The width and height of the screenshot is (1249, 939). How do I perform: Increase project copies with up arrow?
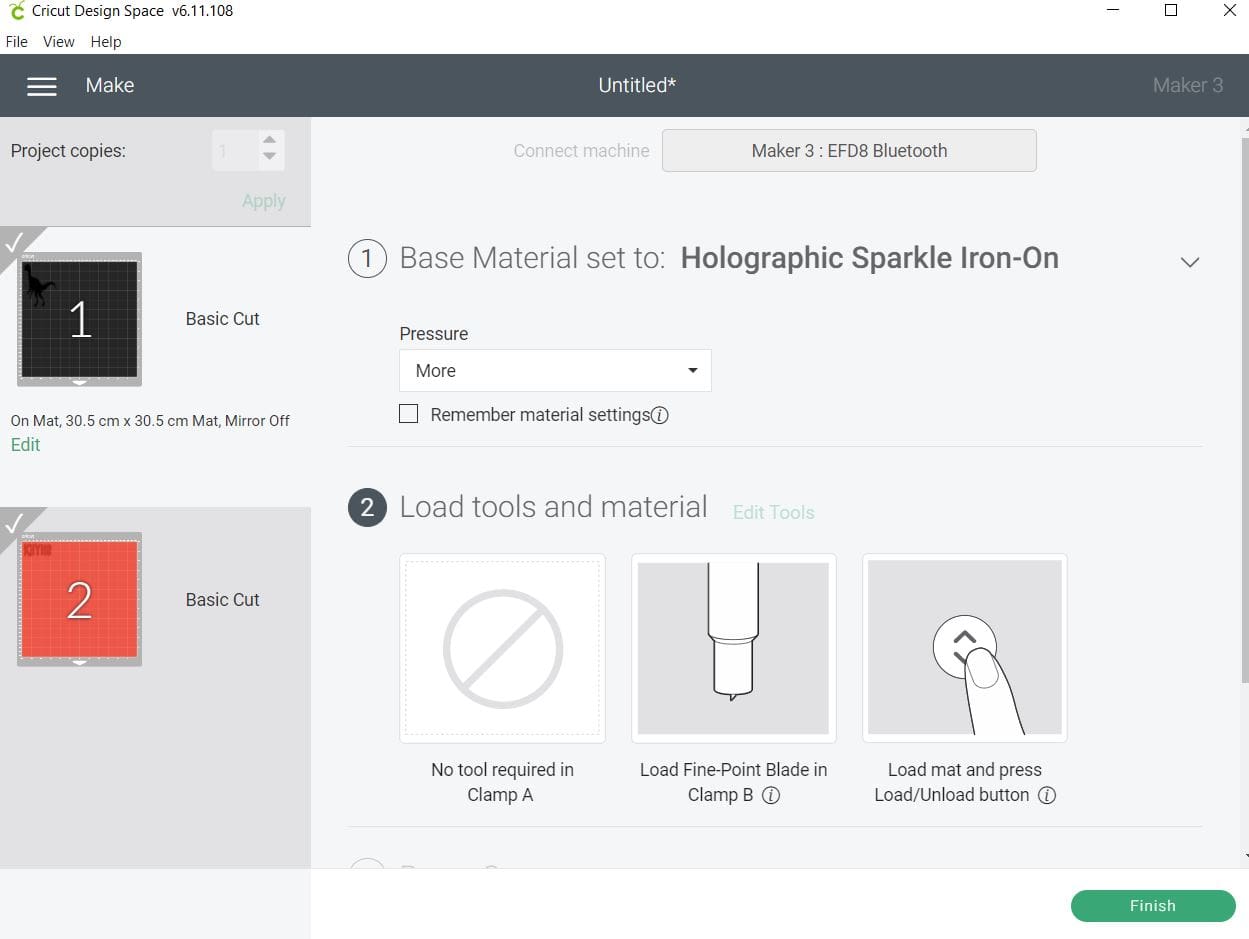(x=269, y=141)
